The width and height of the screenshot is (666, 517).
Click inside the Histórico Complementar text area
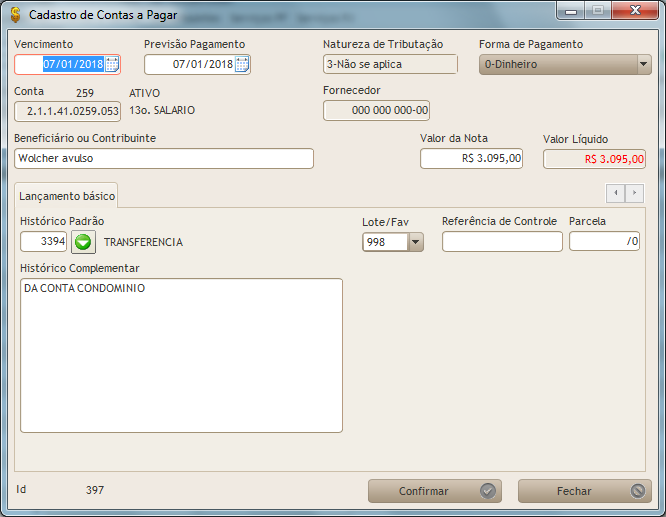click(181, 355)
